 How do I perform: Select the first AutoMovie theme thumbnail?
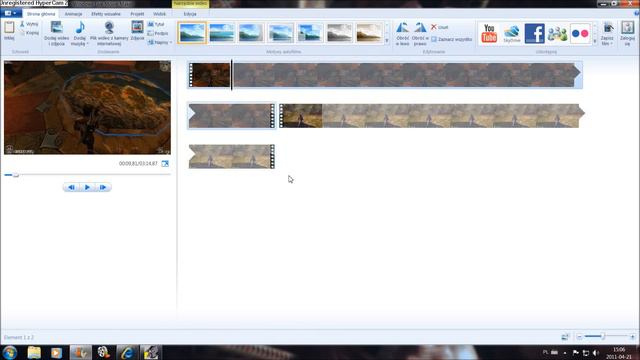pos(192,33)
